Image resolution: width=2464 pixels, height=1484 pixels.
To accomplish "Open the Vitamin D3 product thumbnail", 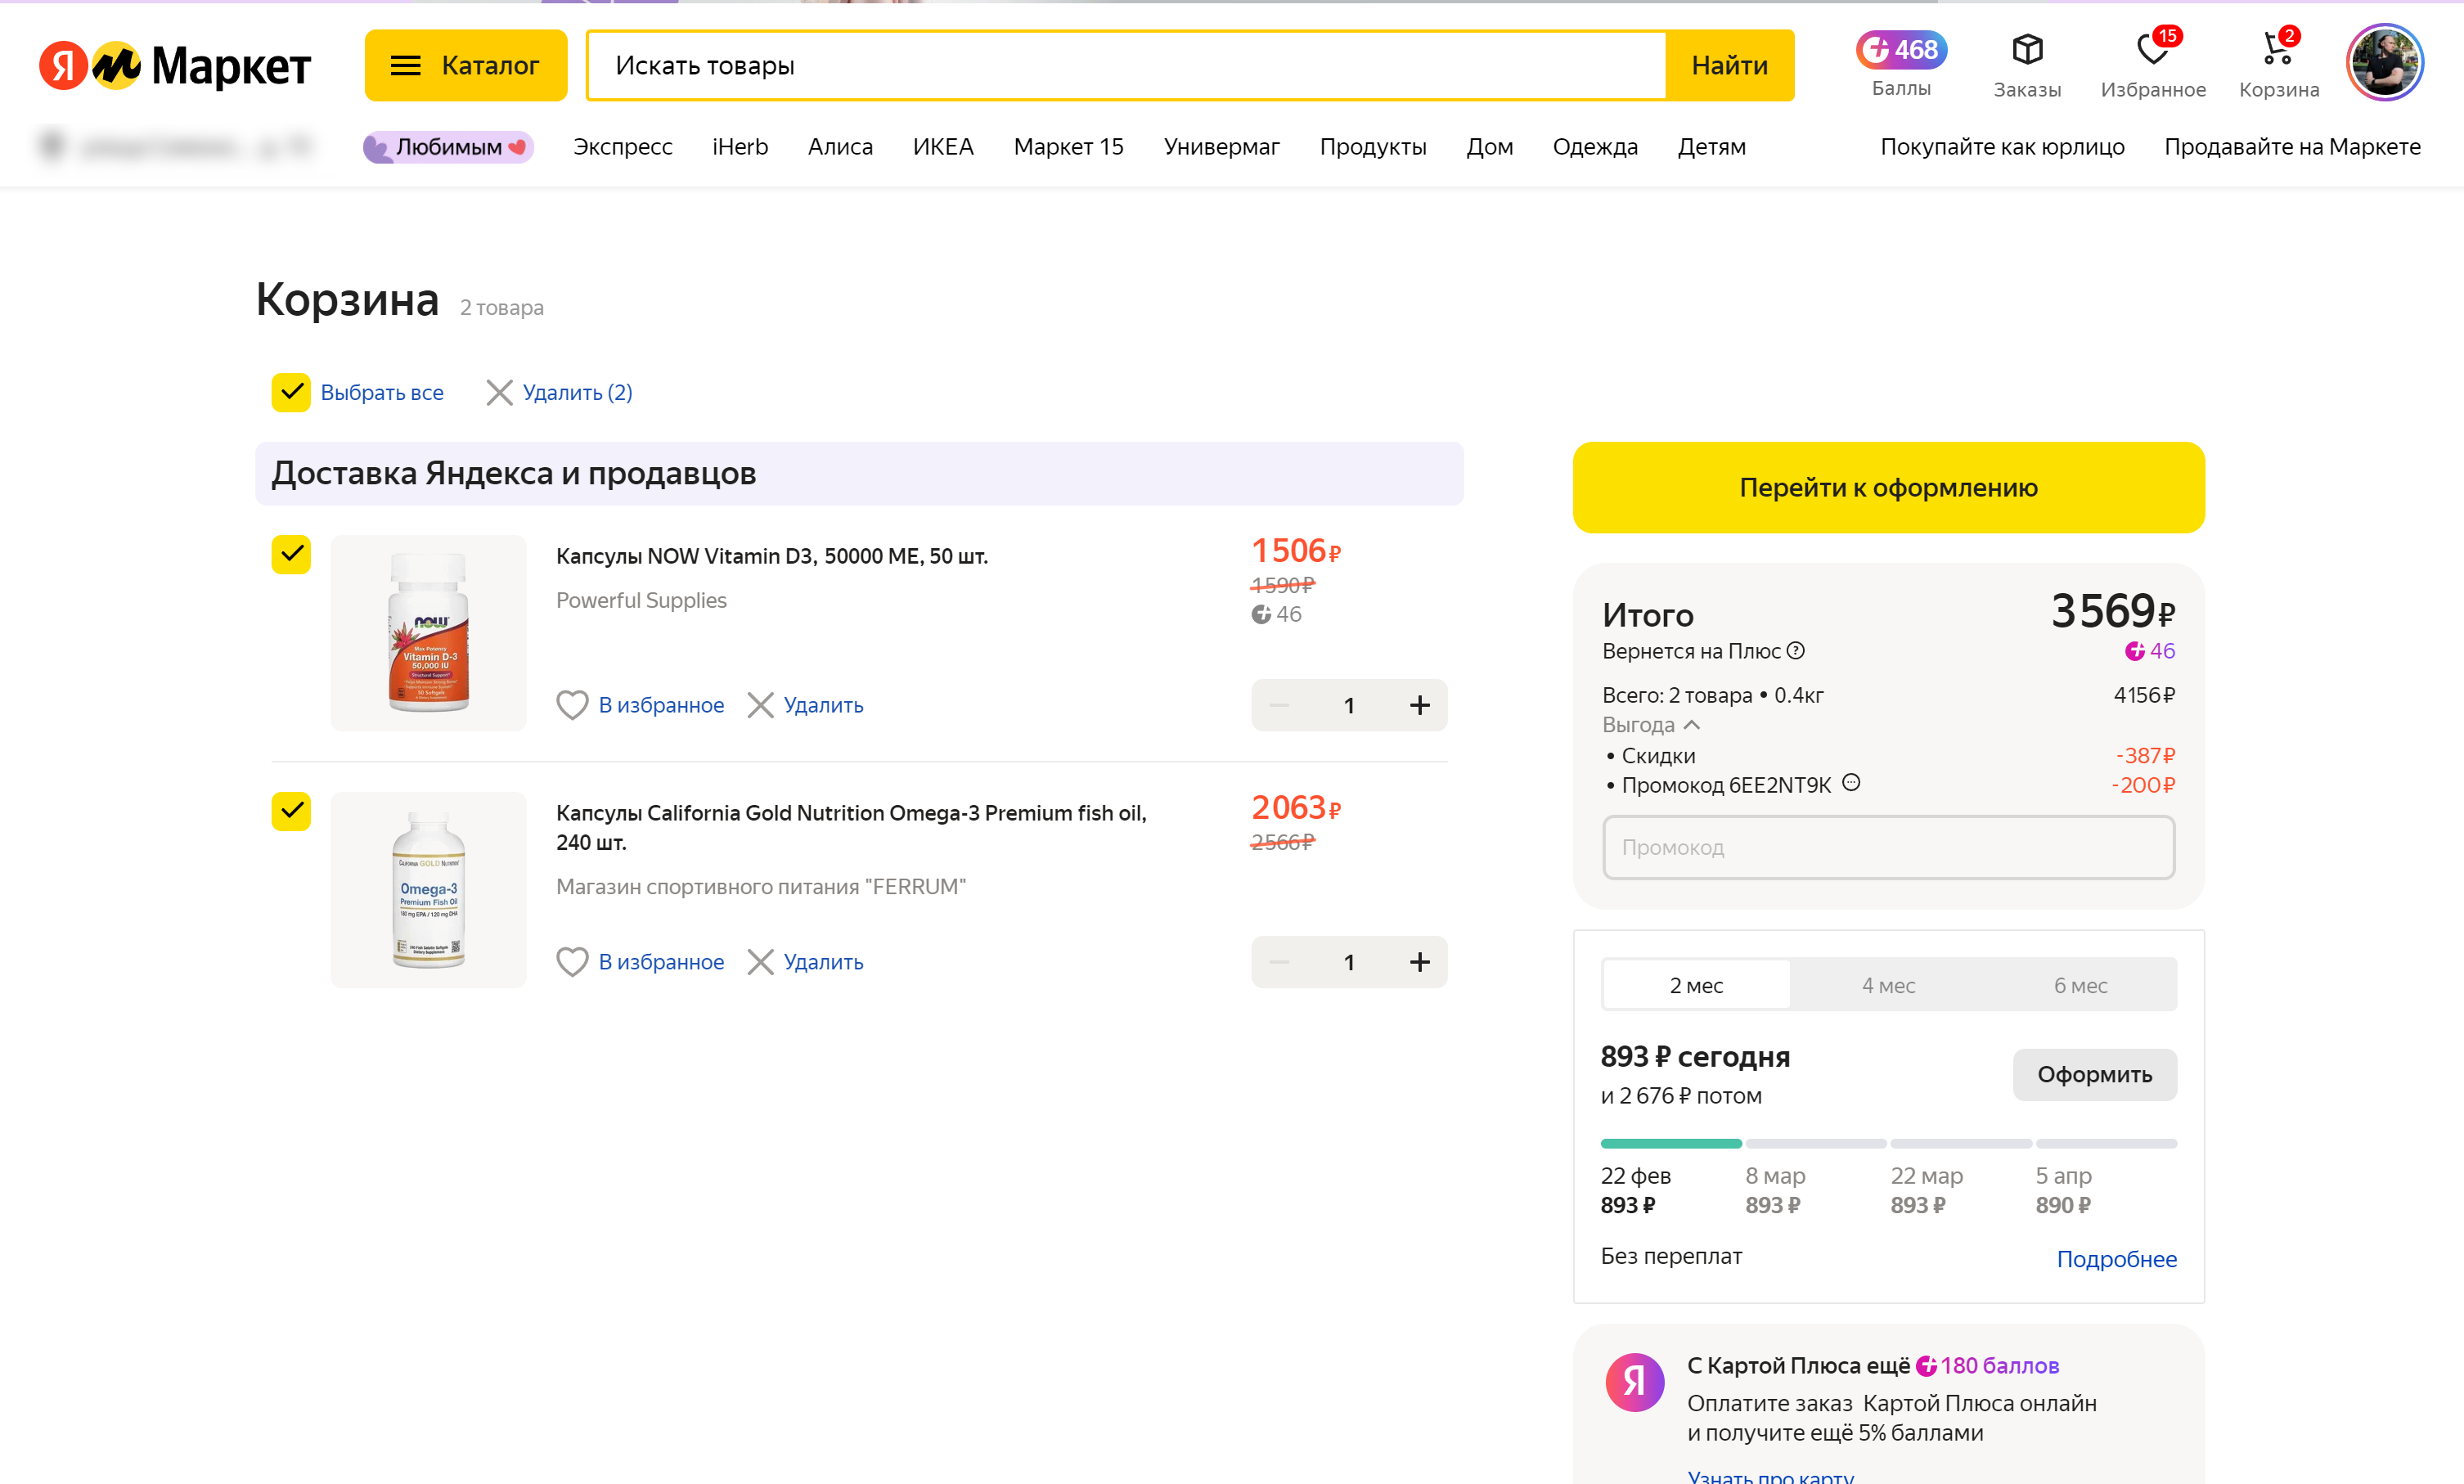I will [428, 633].
